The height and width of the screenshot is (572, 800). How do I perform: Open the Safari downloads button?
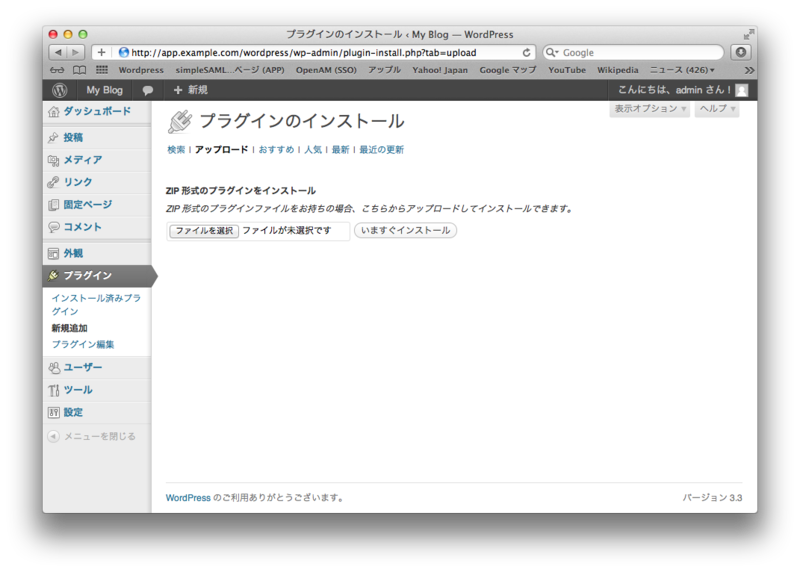pyautogui.click(x=741, y=52)
